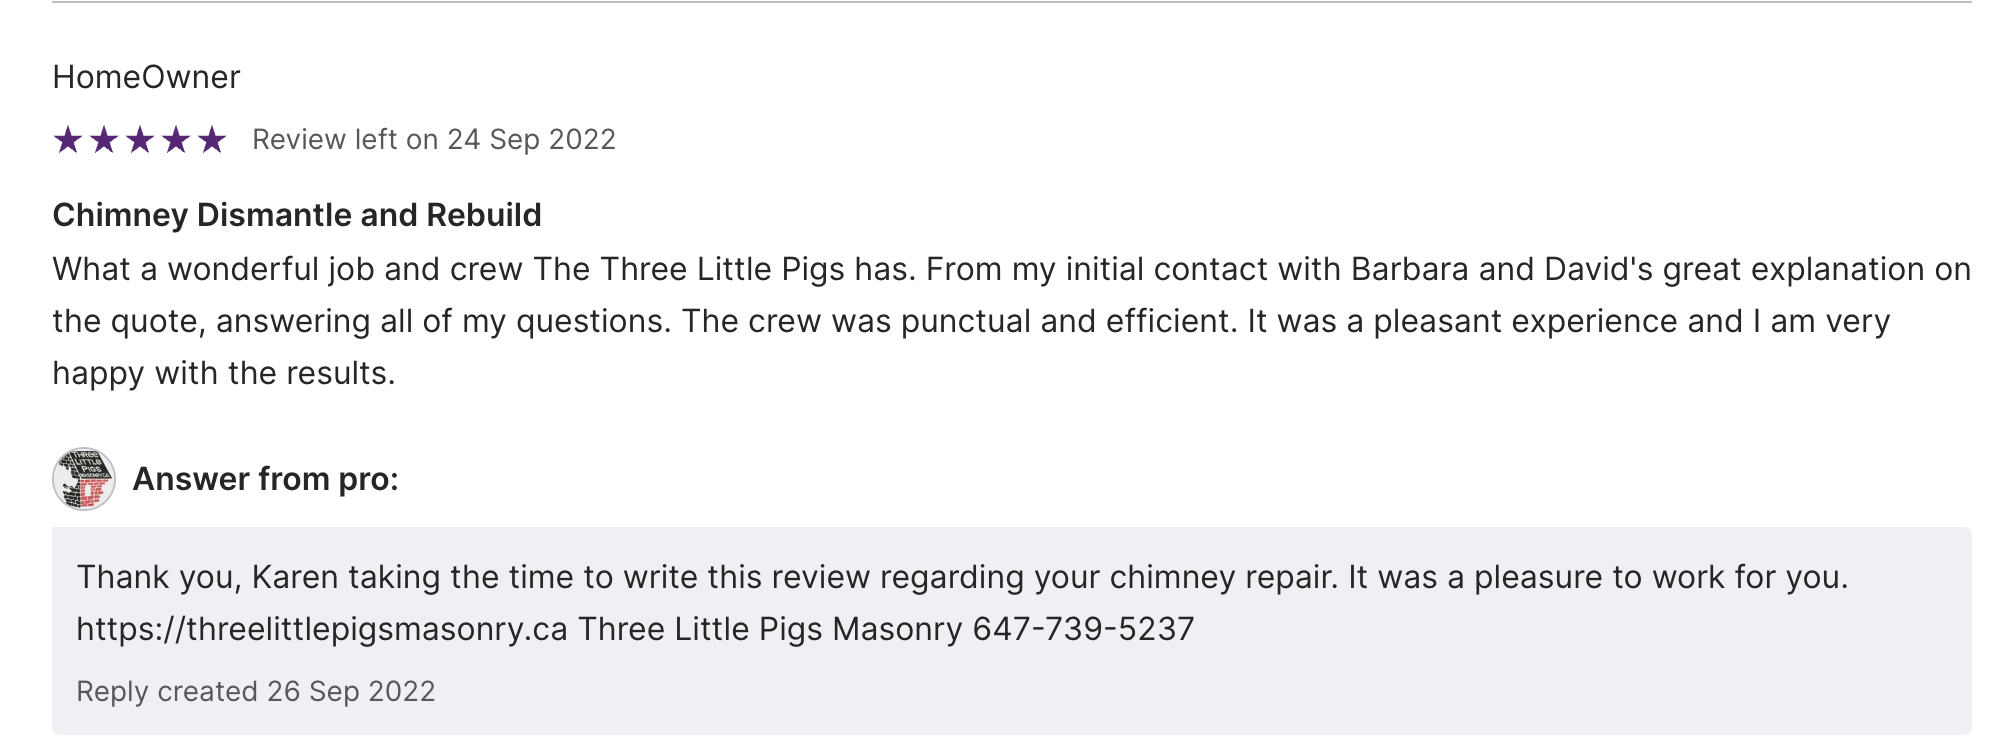Open the threelittlepigsmasonry.ca URL in the reply
The height and width of the screenshot is (738, 2000).
322,629
